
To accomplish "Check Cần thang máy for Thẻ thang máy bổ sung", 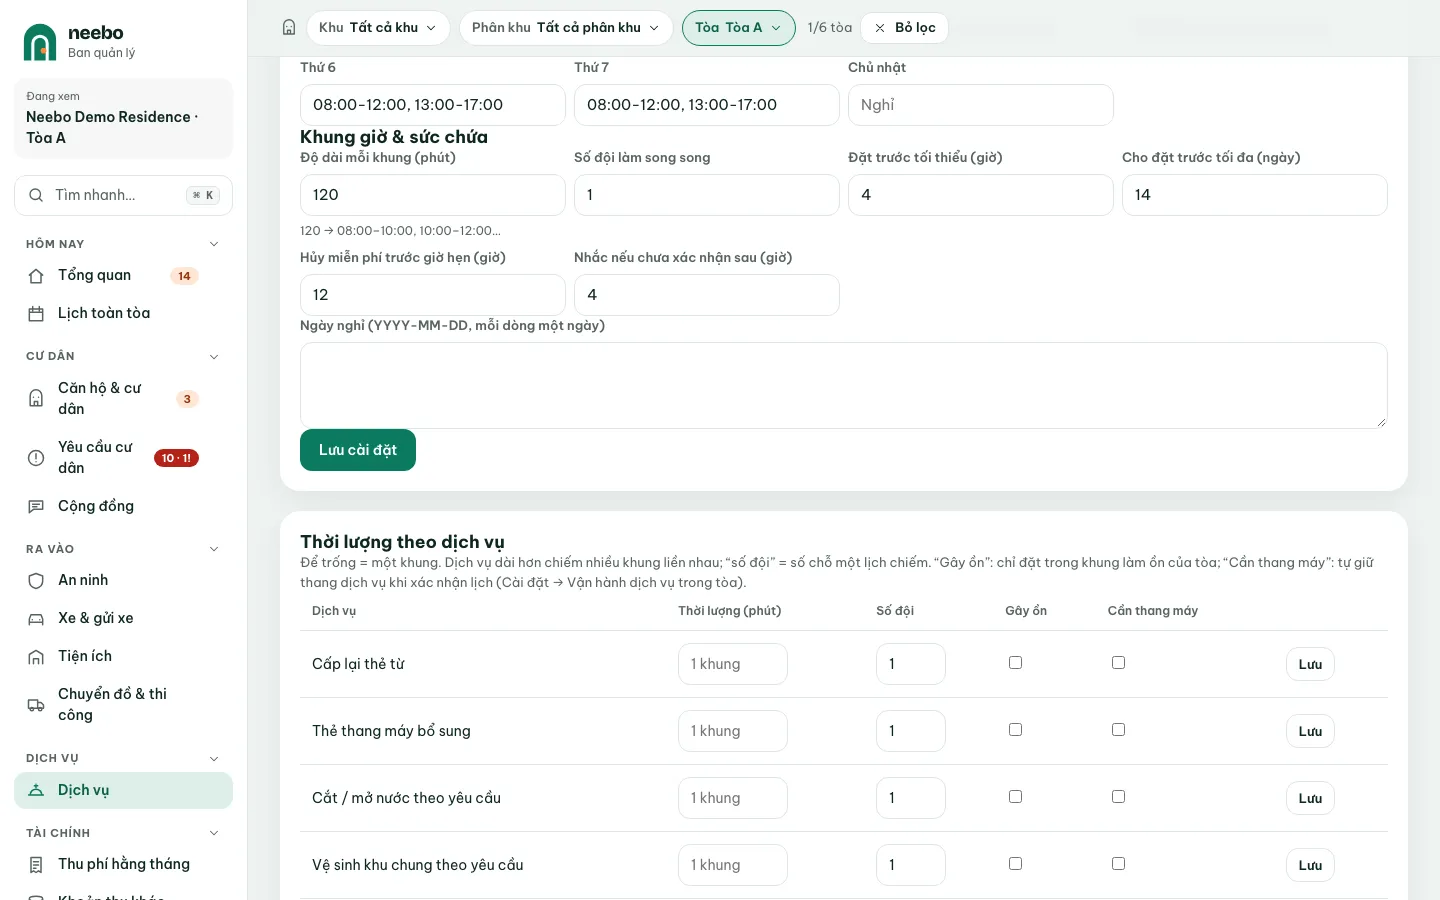I will point(1118,730).
